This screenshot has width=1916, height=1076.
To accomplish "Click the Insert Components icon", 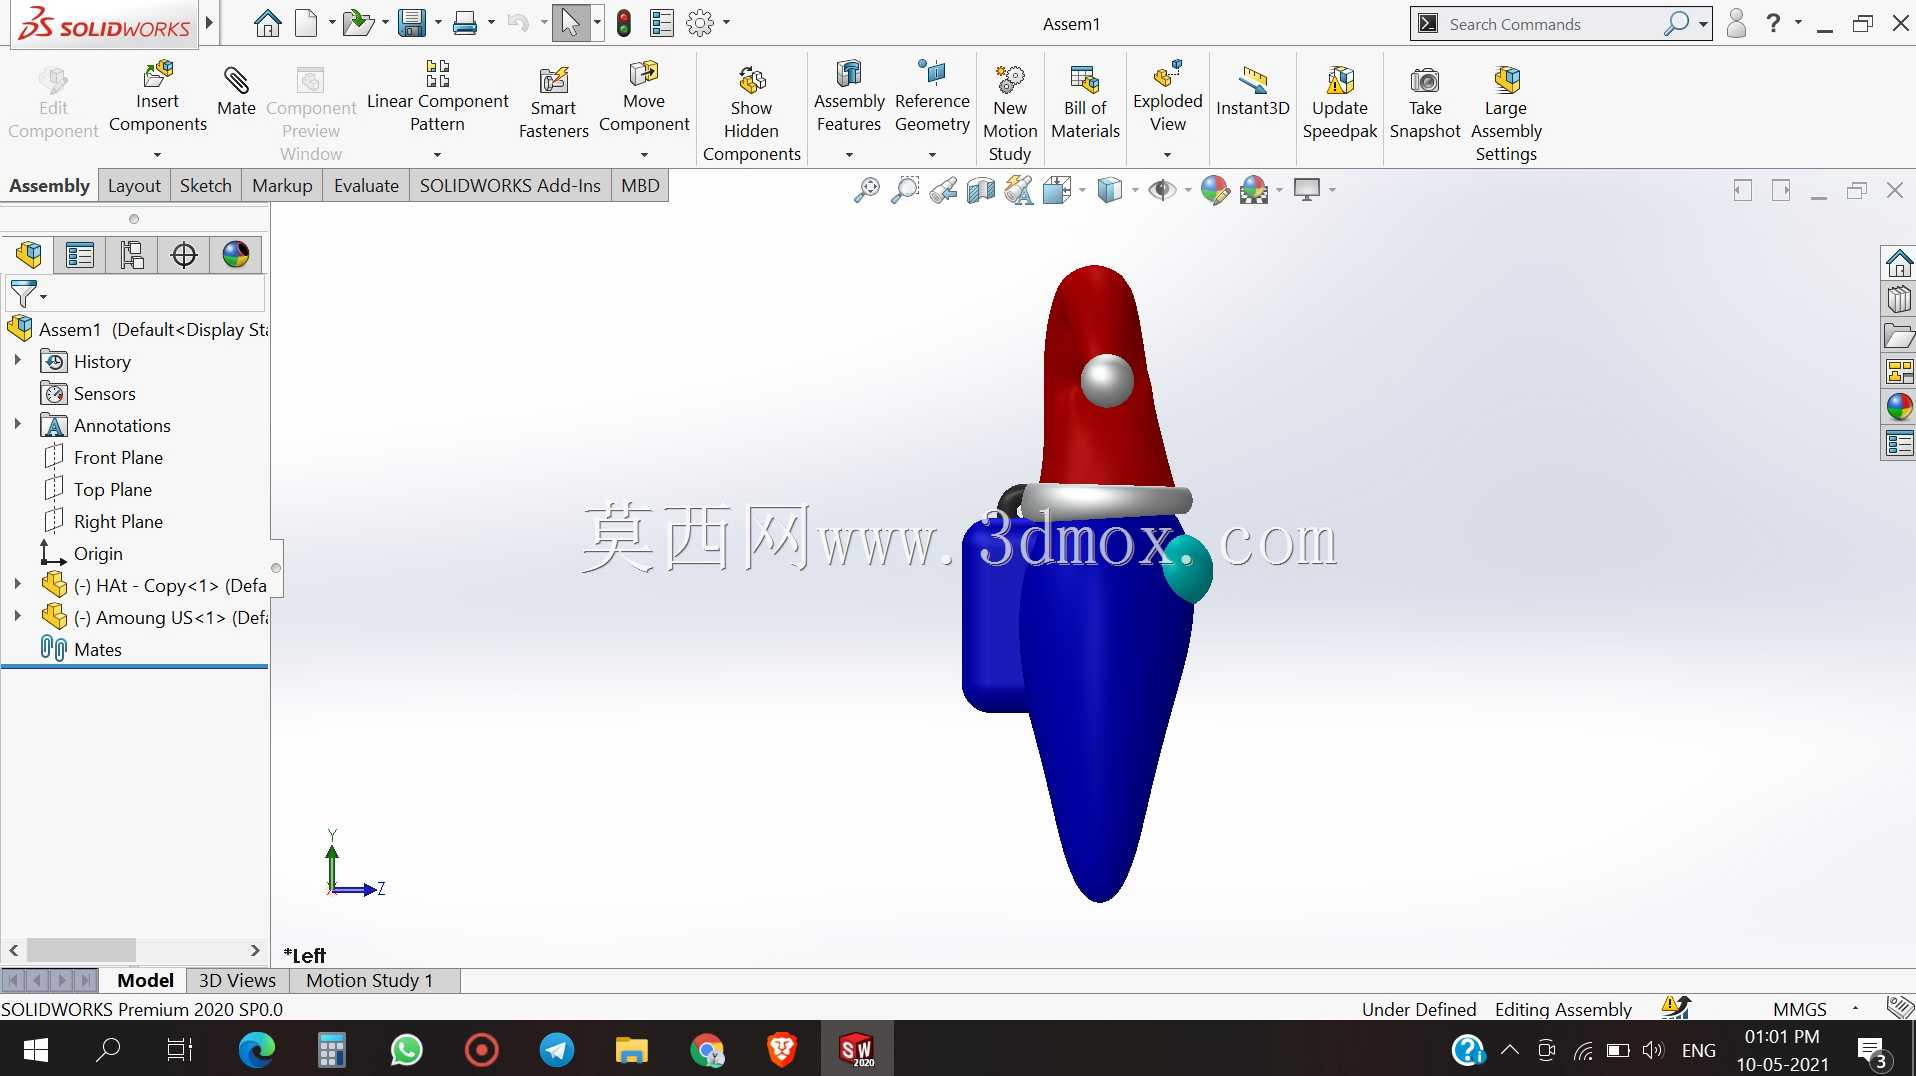I will click(x=158, y=74).
